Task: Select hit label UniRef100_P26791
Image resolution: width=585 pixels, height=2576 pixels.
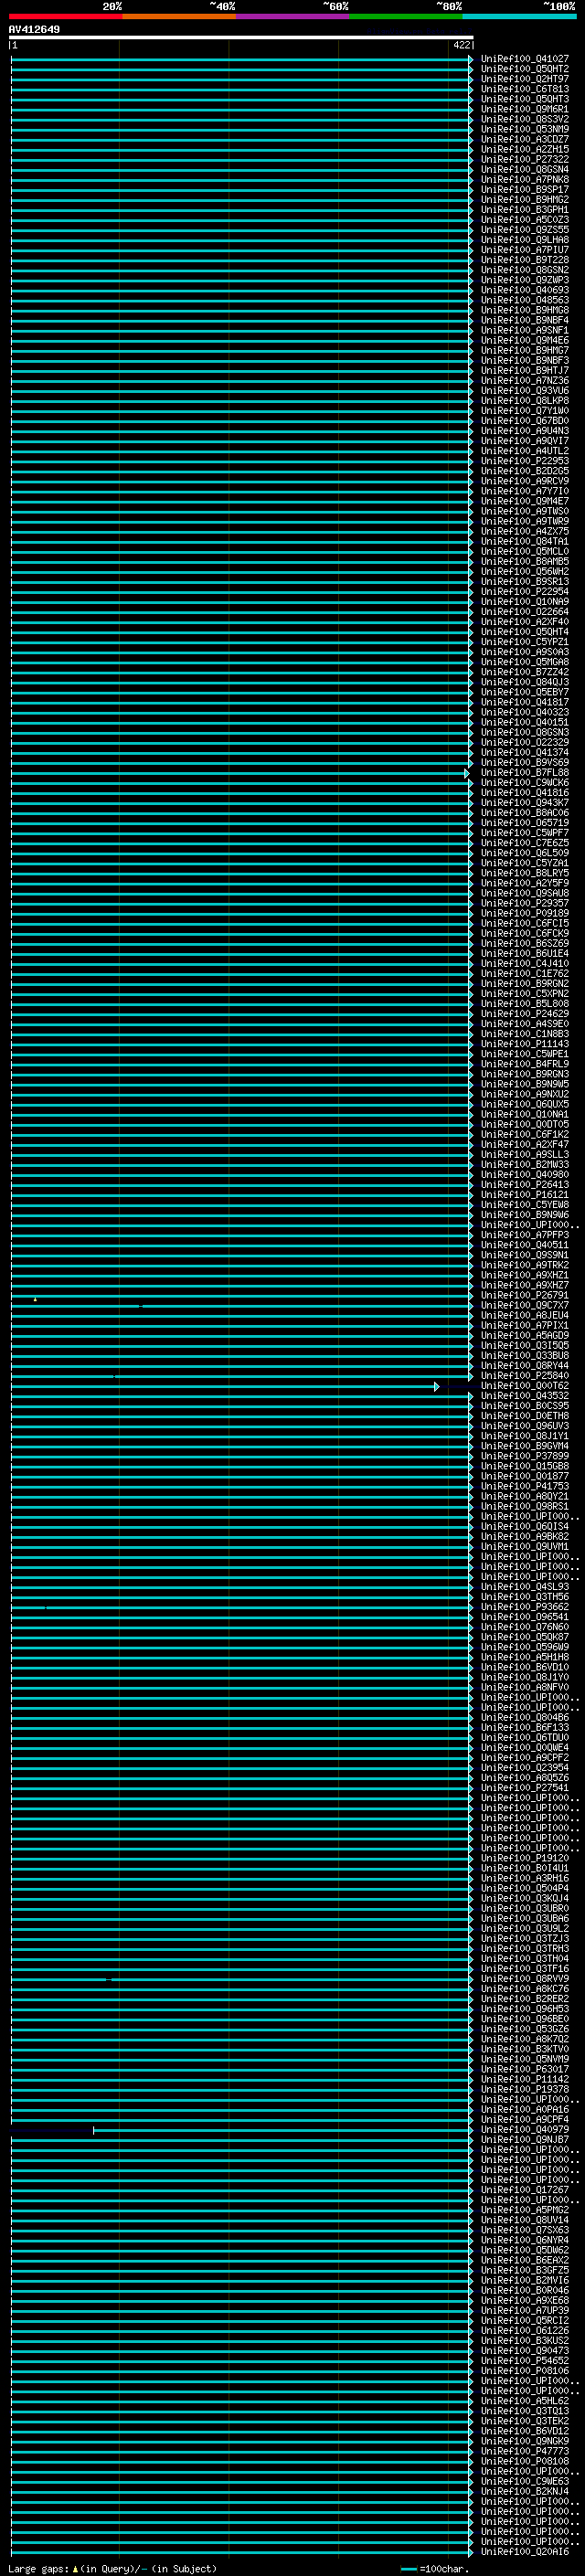Action: (525, 1296)
